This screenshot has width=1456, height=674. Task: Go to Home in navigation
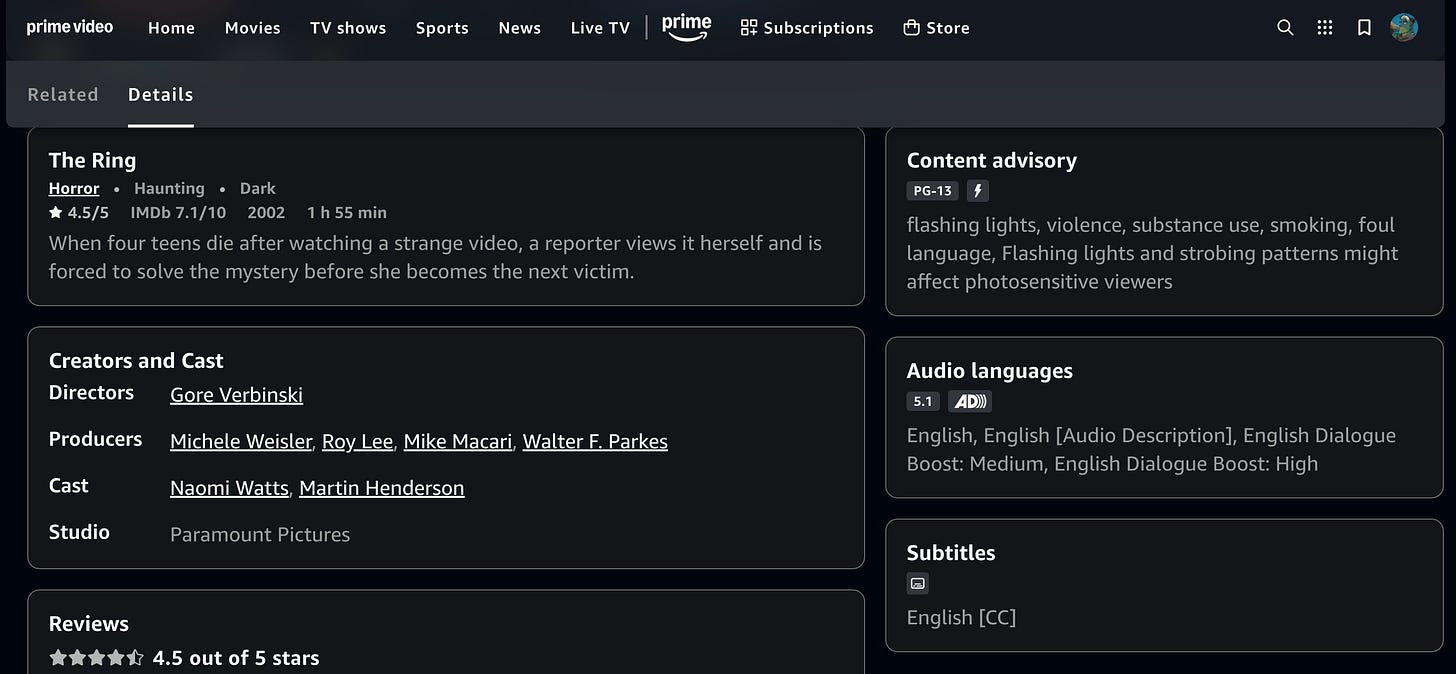point(171,28)
